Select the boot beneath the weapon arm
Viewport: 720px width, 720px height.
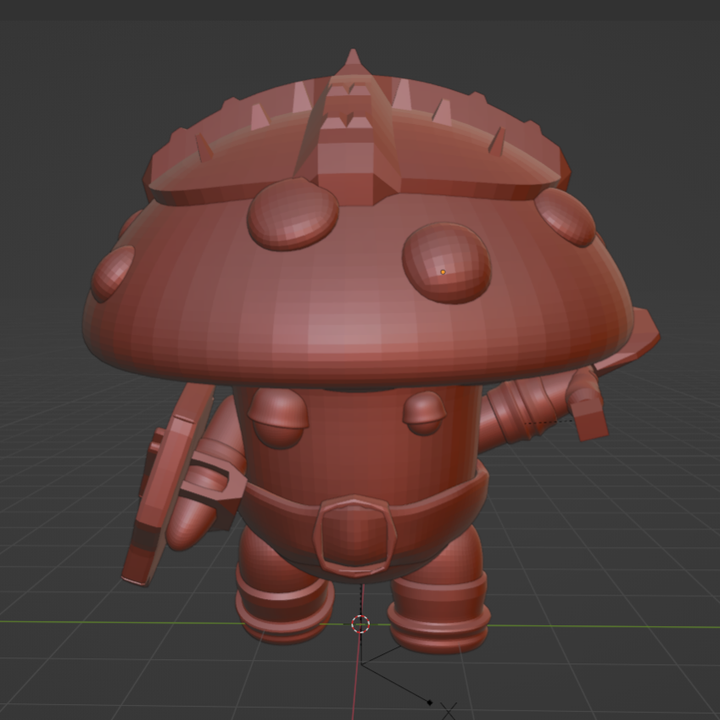tap(439, 612)
